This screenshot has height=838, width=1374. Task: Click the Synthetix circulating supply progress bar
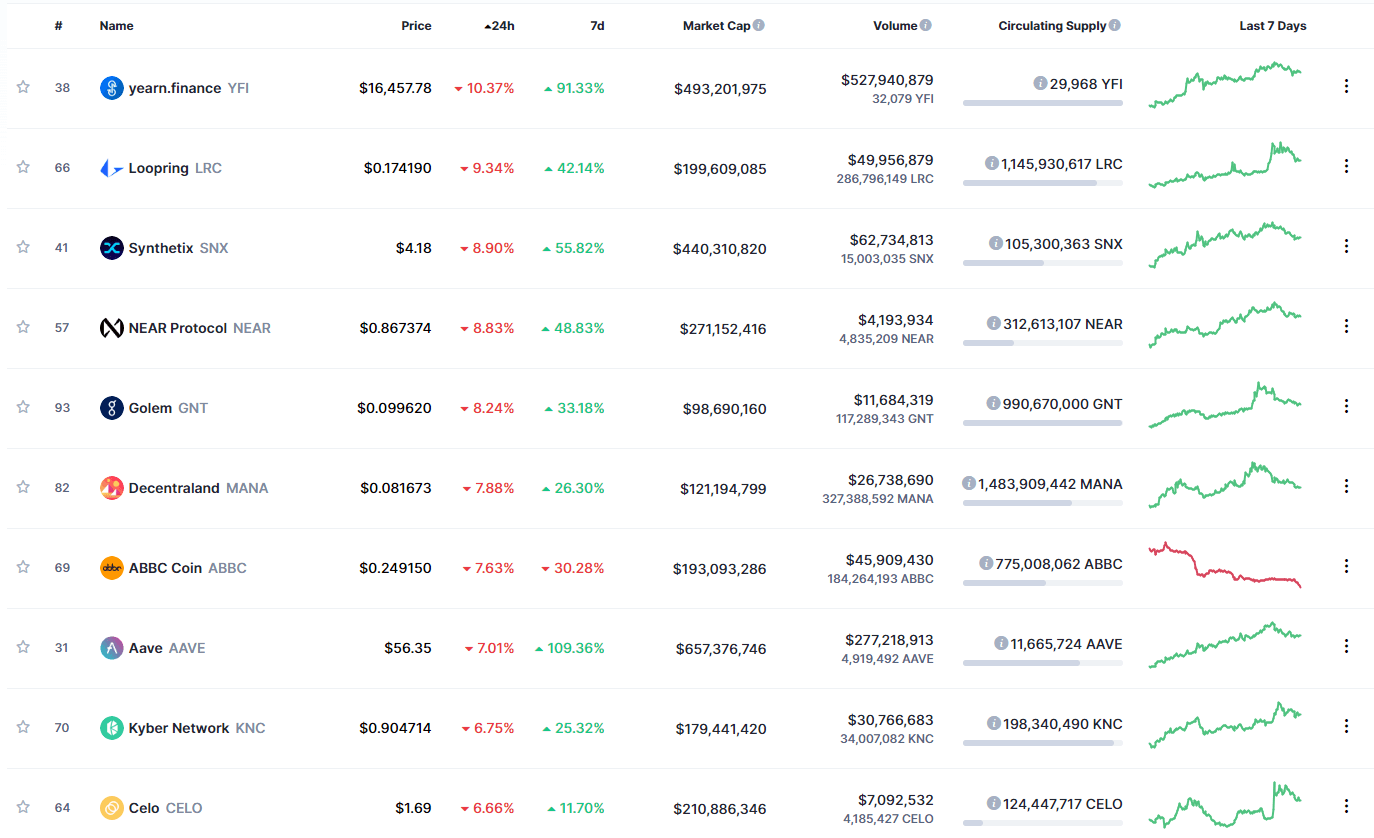pos(1043,263)
